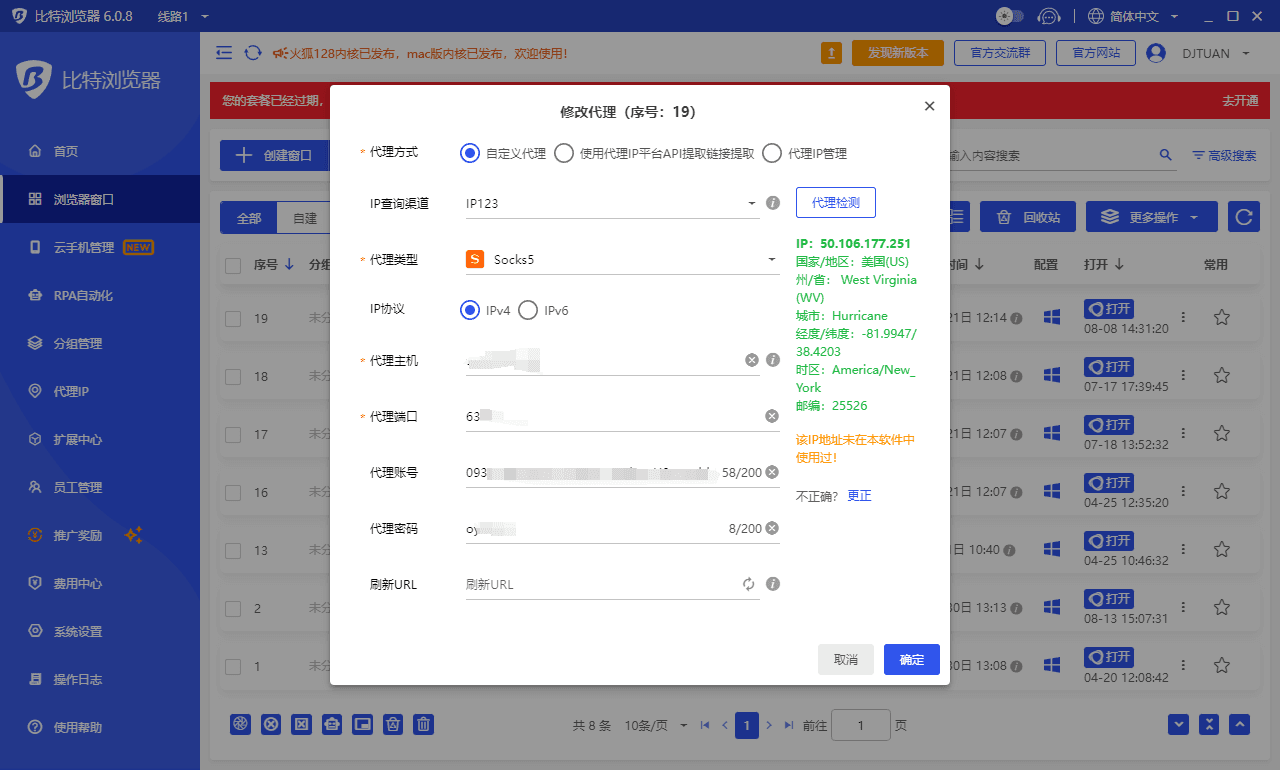The height and width of the screenshot is (770, 1280).
Task: Open 高级搜索 filter
Action: click(1225, 156)
